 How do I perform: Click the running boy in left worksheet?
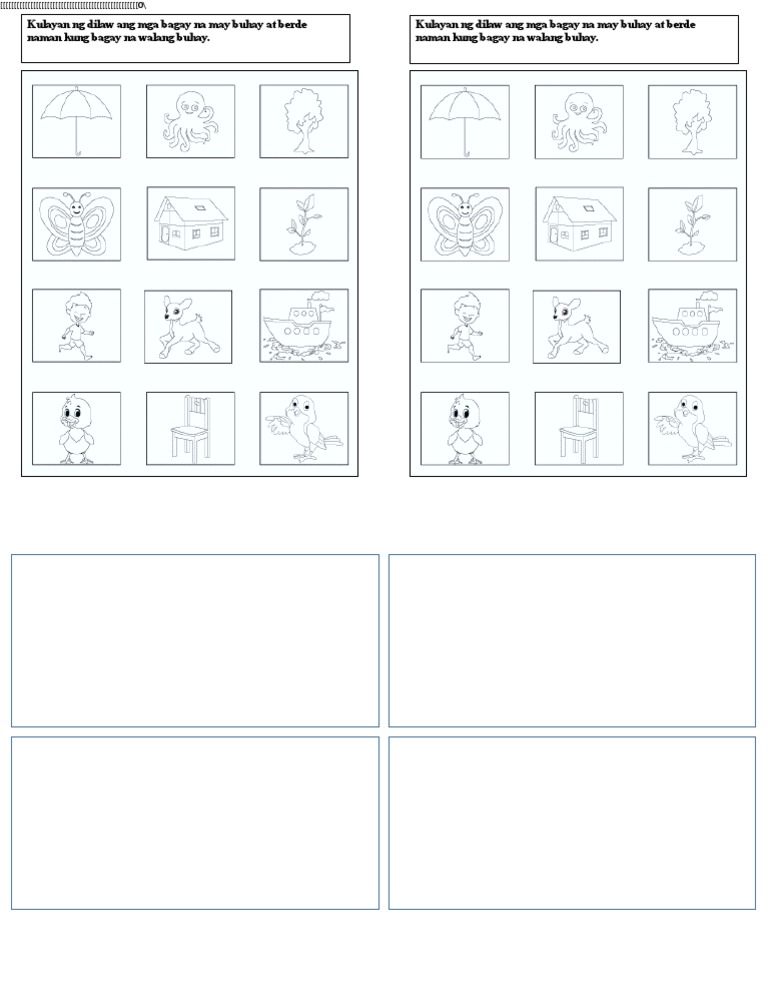pos(76,326)
